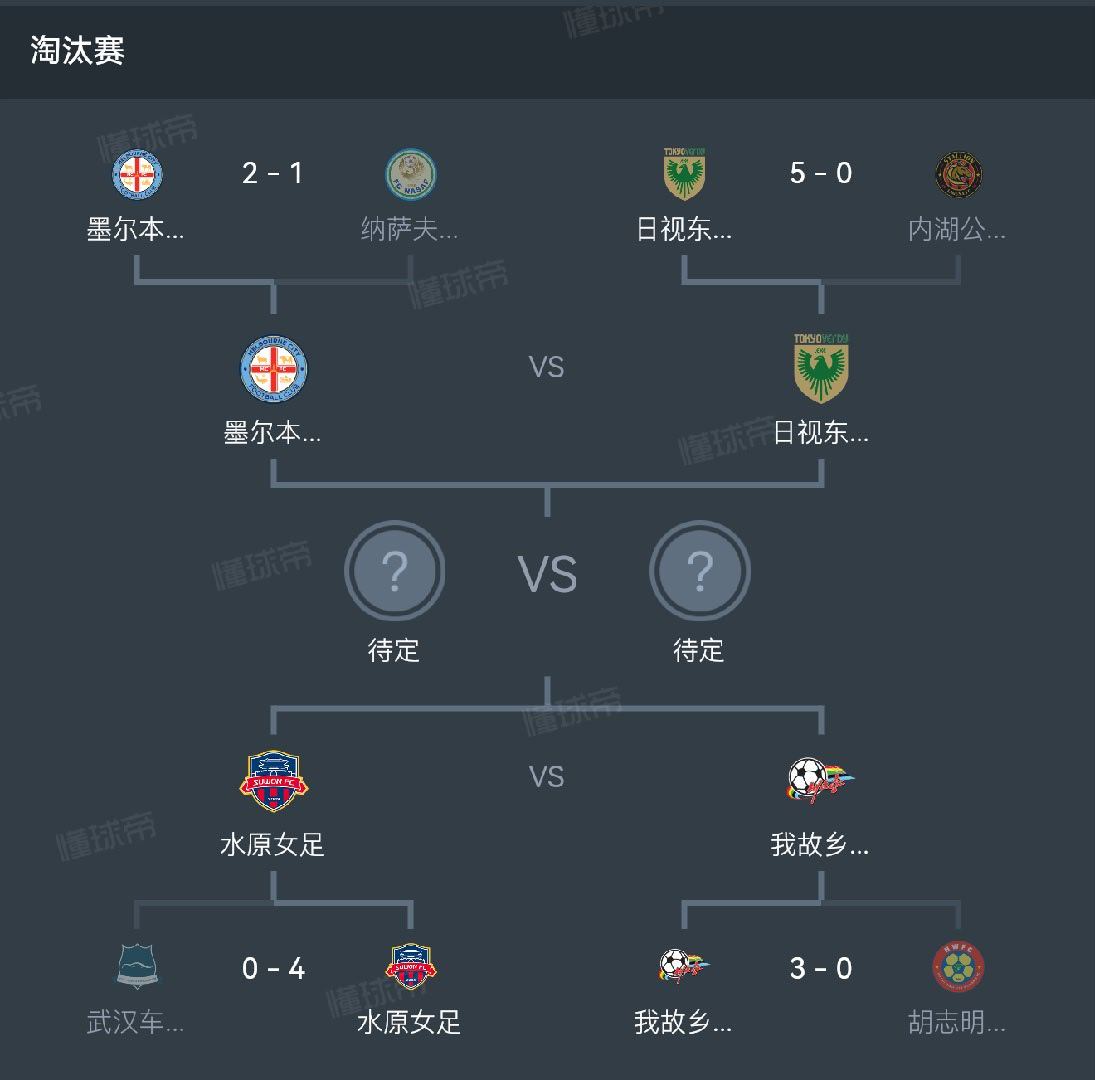
Task: Click the 胡志明... team crest
Action: click(x=958, y=967)
